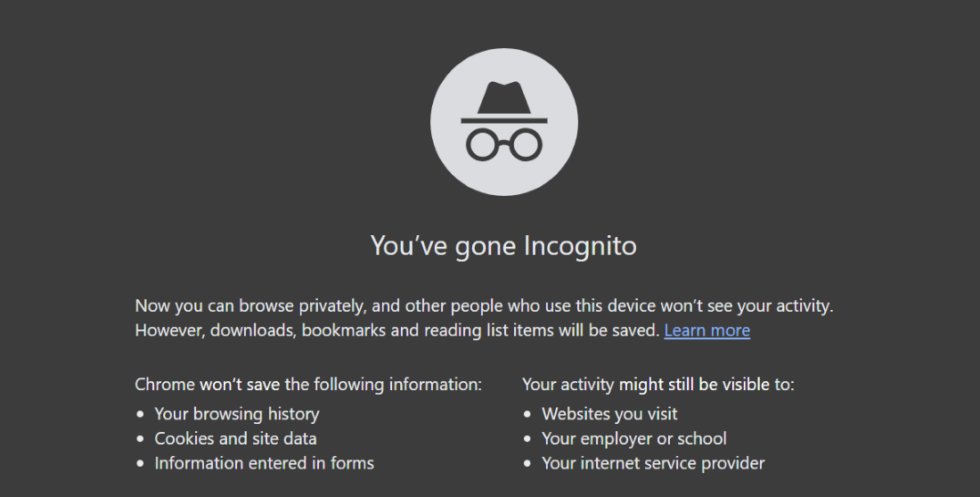
Task: Click "Chrome won't save the following information" heading
Action: click(308, 384)
